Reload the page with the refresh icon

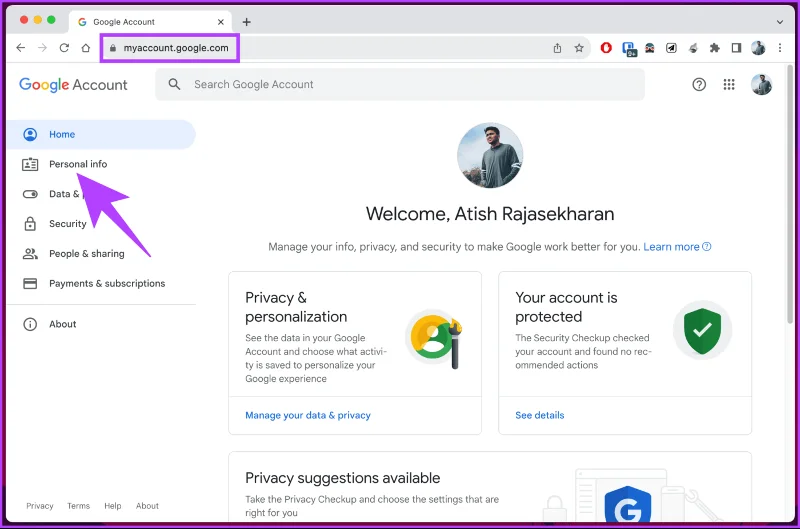64,48
